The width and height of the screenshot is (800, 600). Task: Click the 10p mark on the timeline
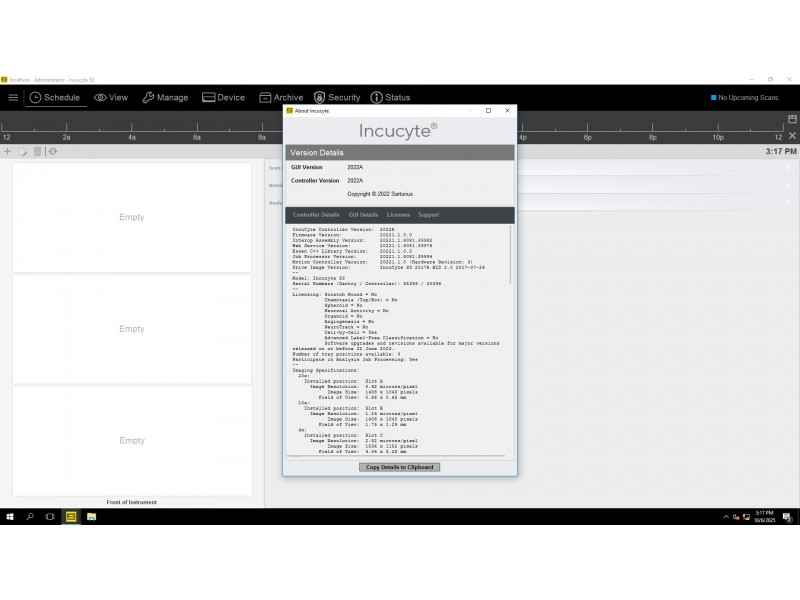tap(718, 137)
